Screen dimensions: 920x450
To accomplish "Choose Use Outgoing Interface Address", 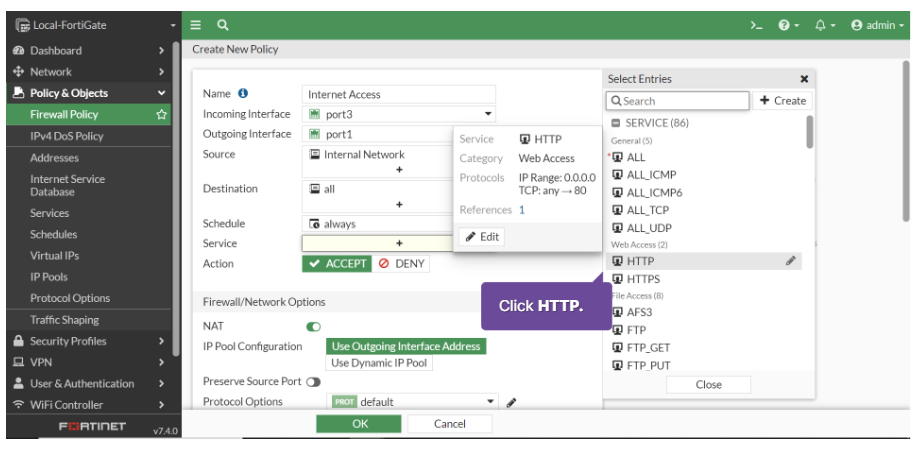I will [x=406, y=346].
